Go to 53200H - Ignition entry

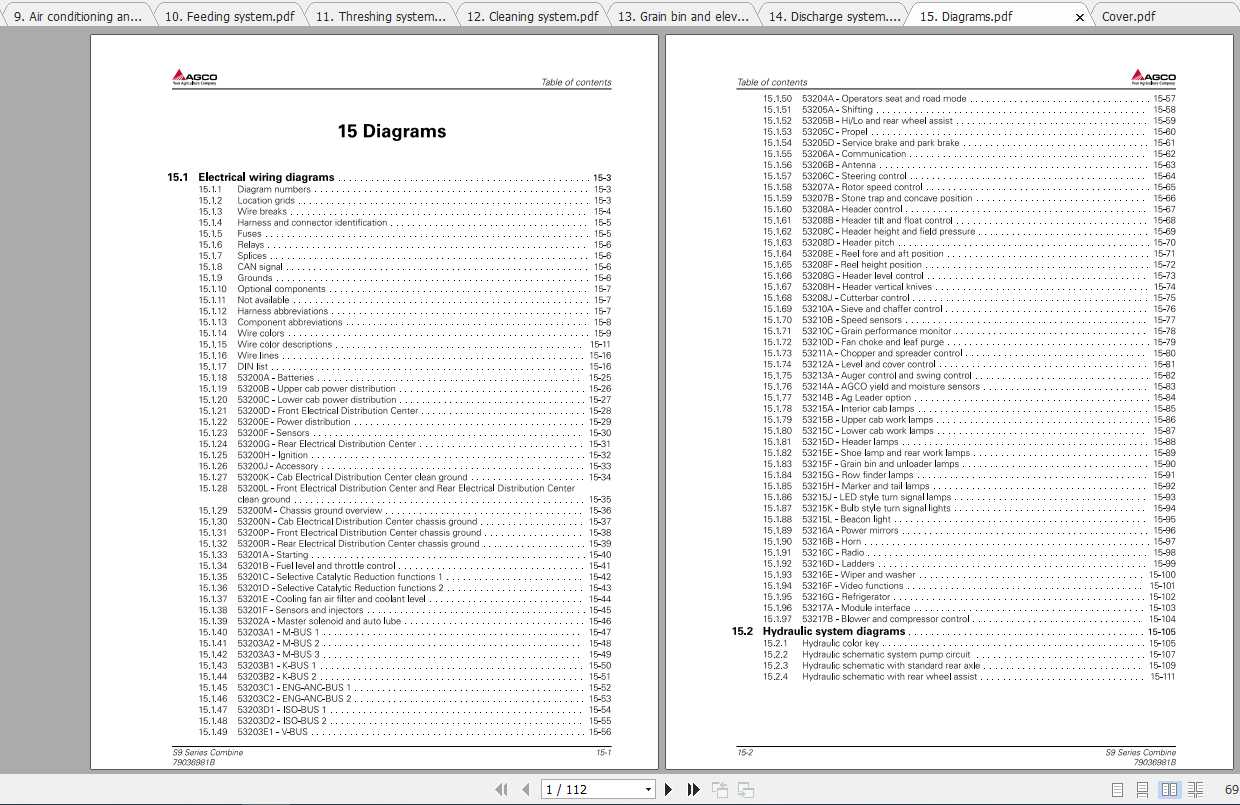click(273, 455)
